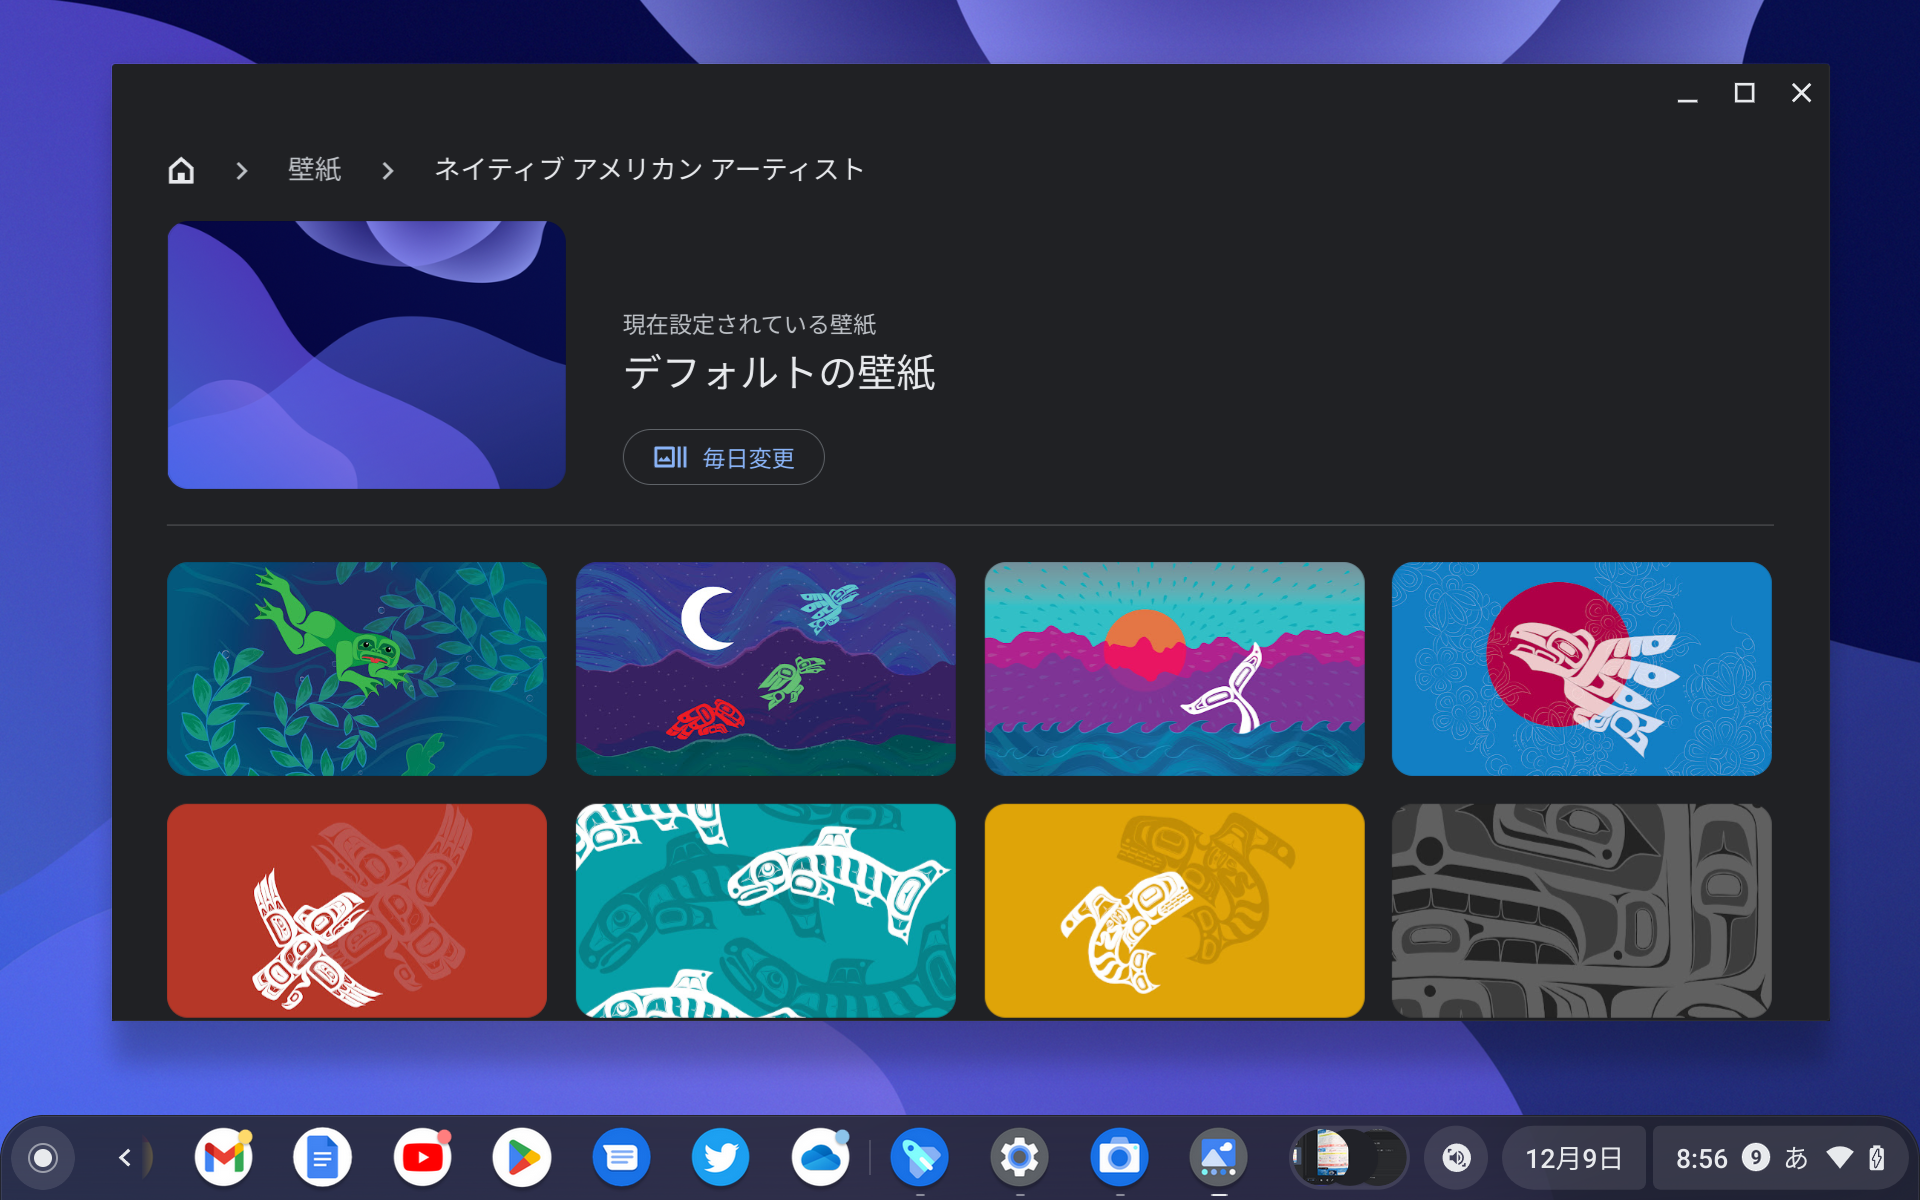
Task: Launch YouTube from the shelf
Action: [422, 1158]
